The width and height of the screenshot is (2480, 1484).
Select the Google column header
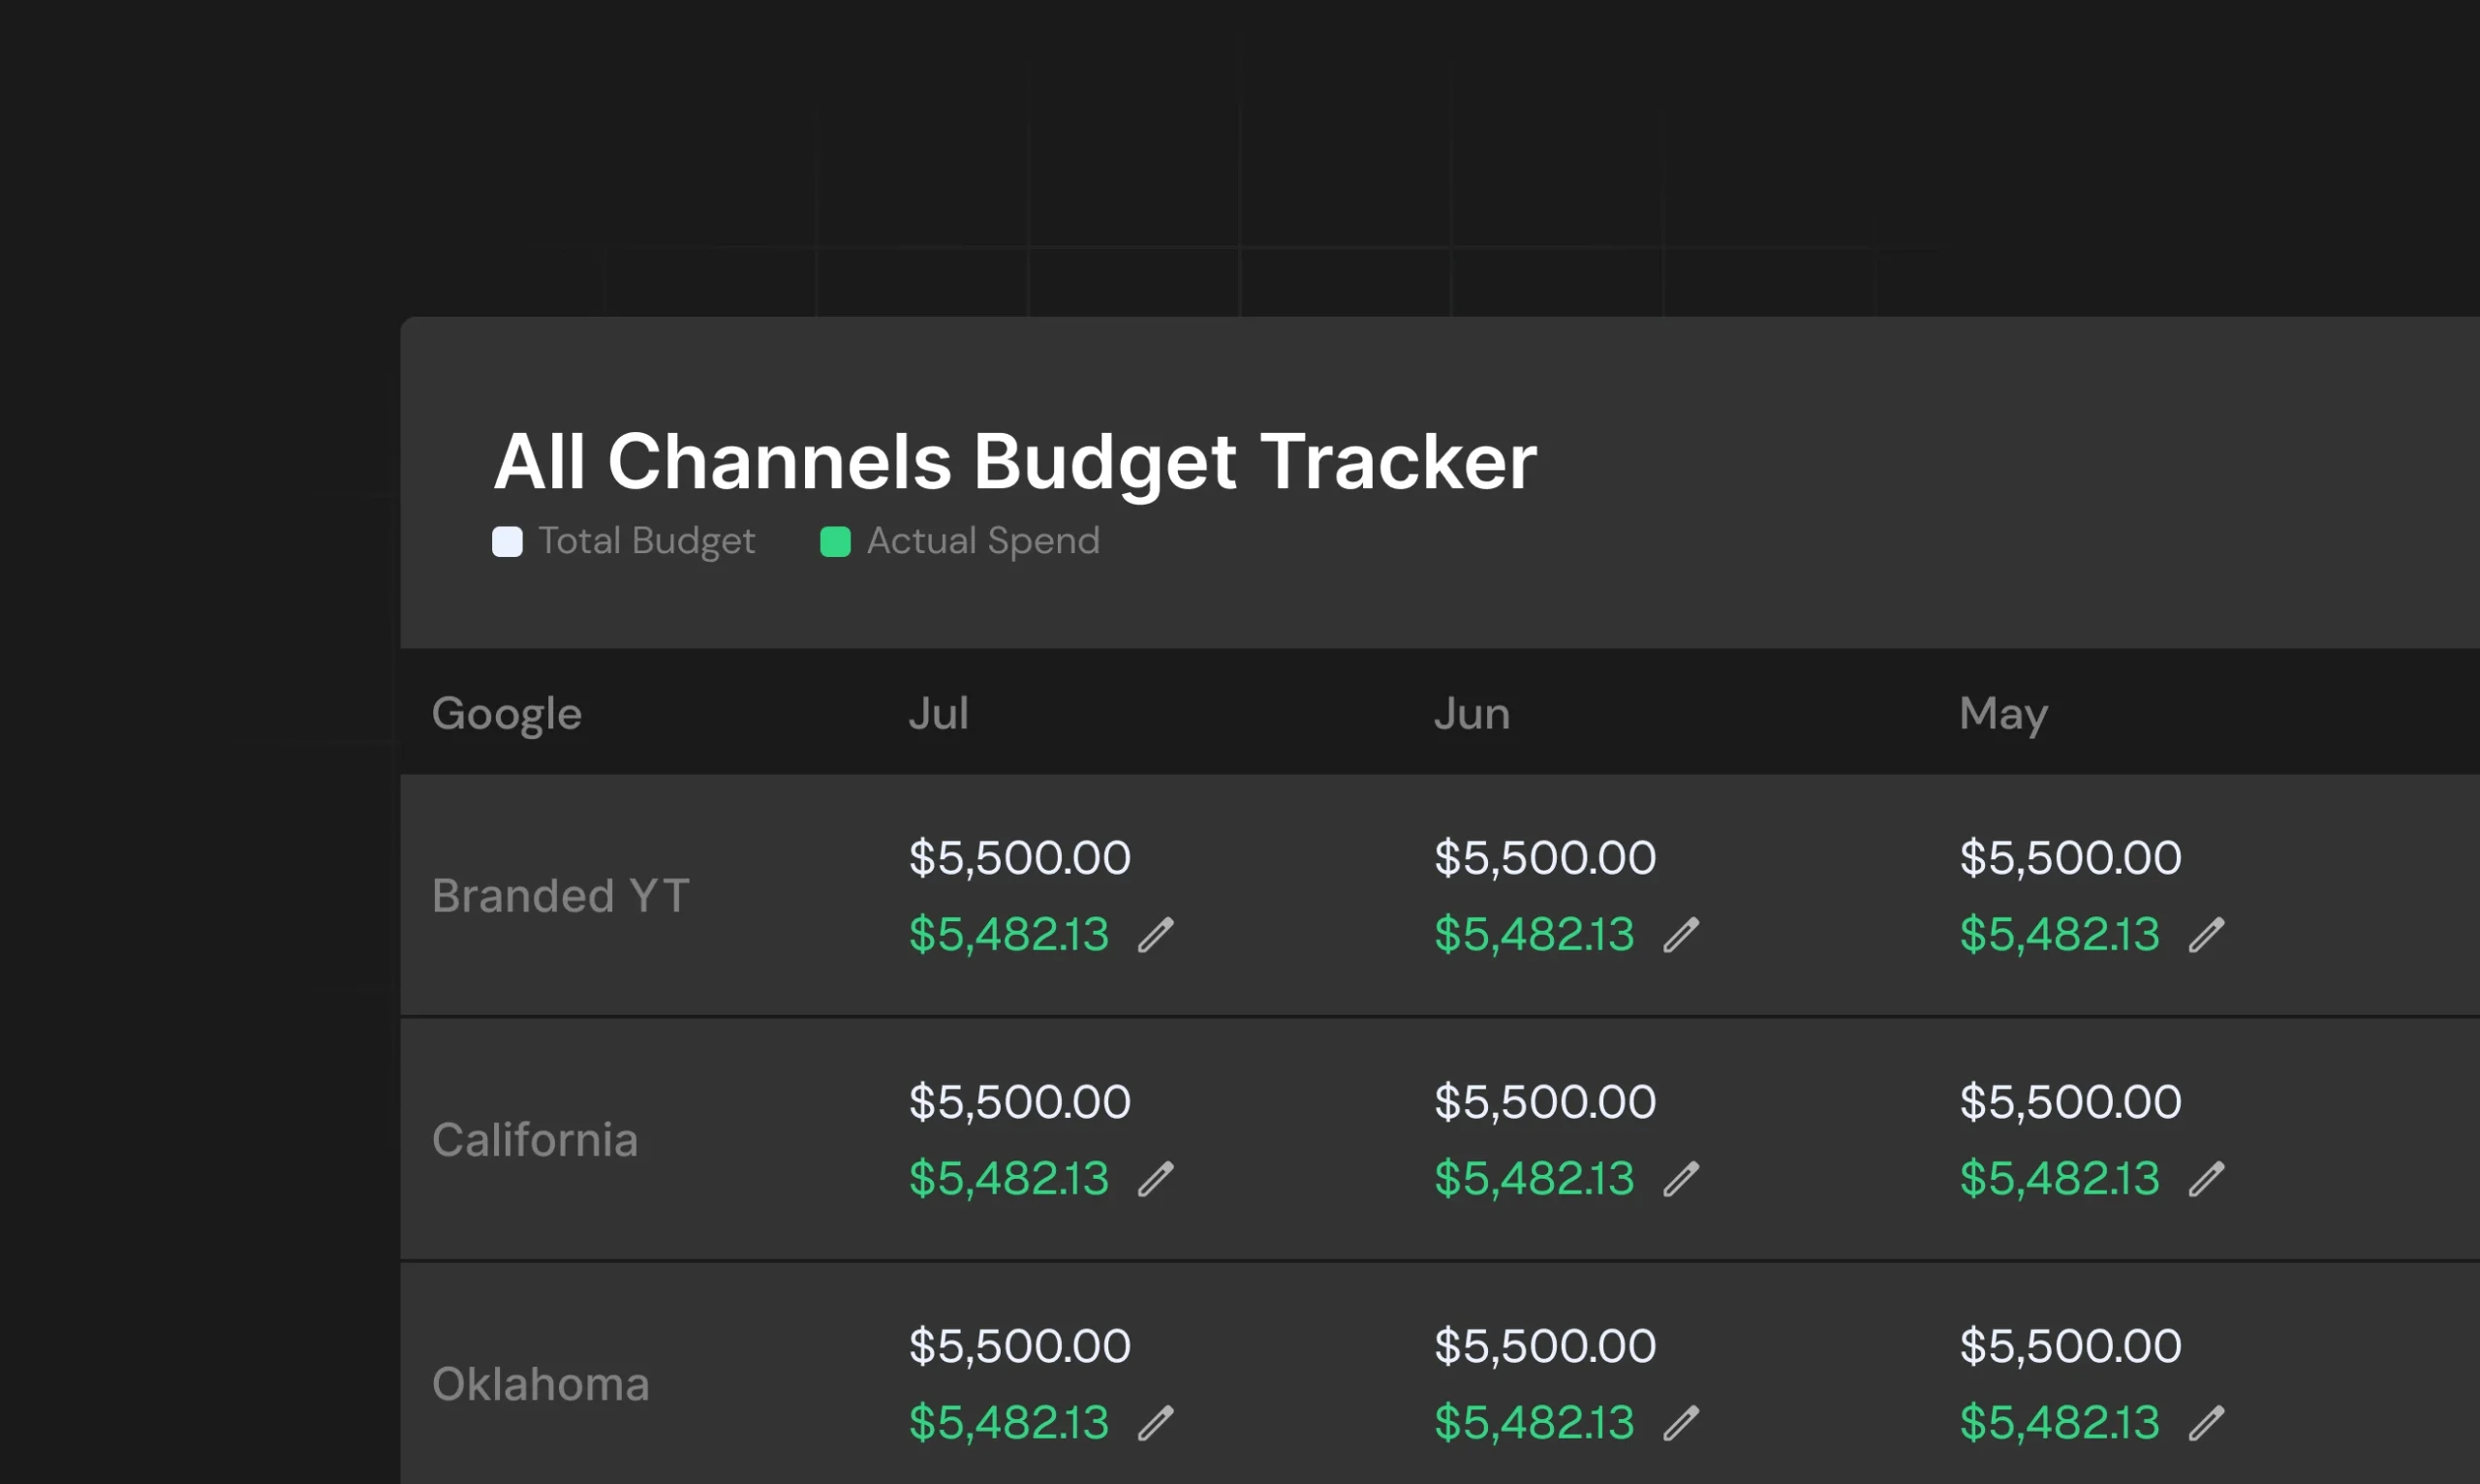pos(506,714)
